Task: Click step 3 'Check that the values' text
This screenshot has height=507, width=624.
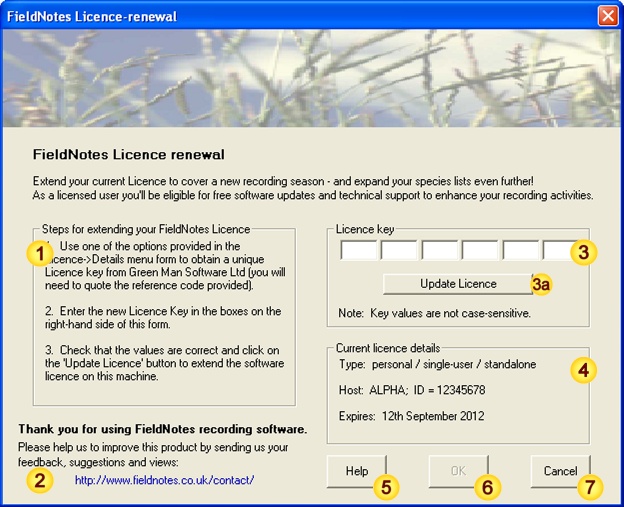Action: pyautogui.click(x=164, y=363)
